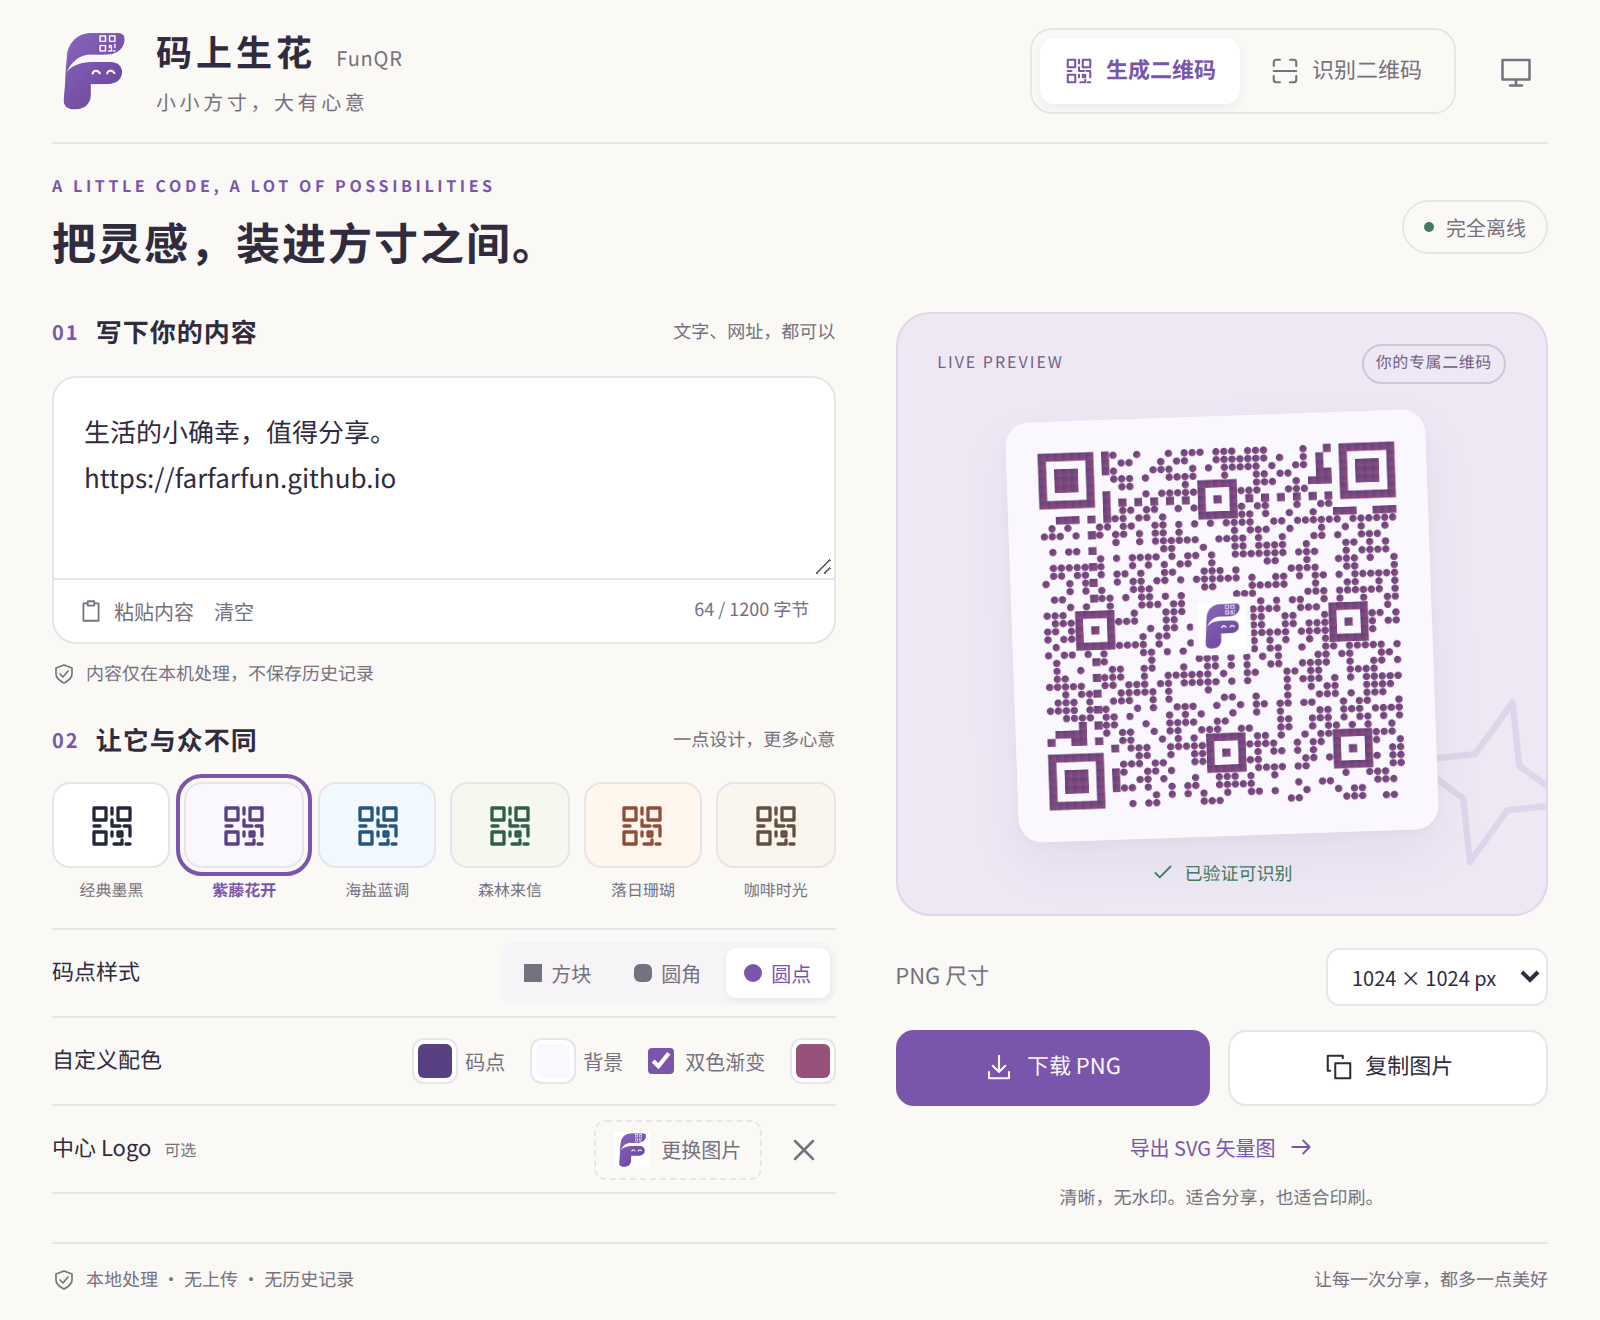Select the 圆角 dot style
Image resolution: width=1600 pixels, height=1320 pixels.
coord(668,974)
